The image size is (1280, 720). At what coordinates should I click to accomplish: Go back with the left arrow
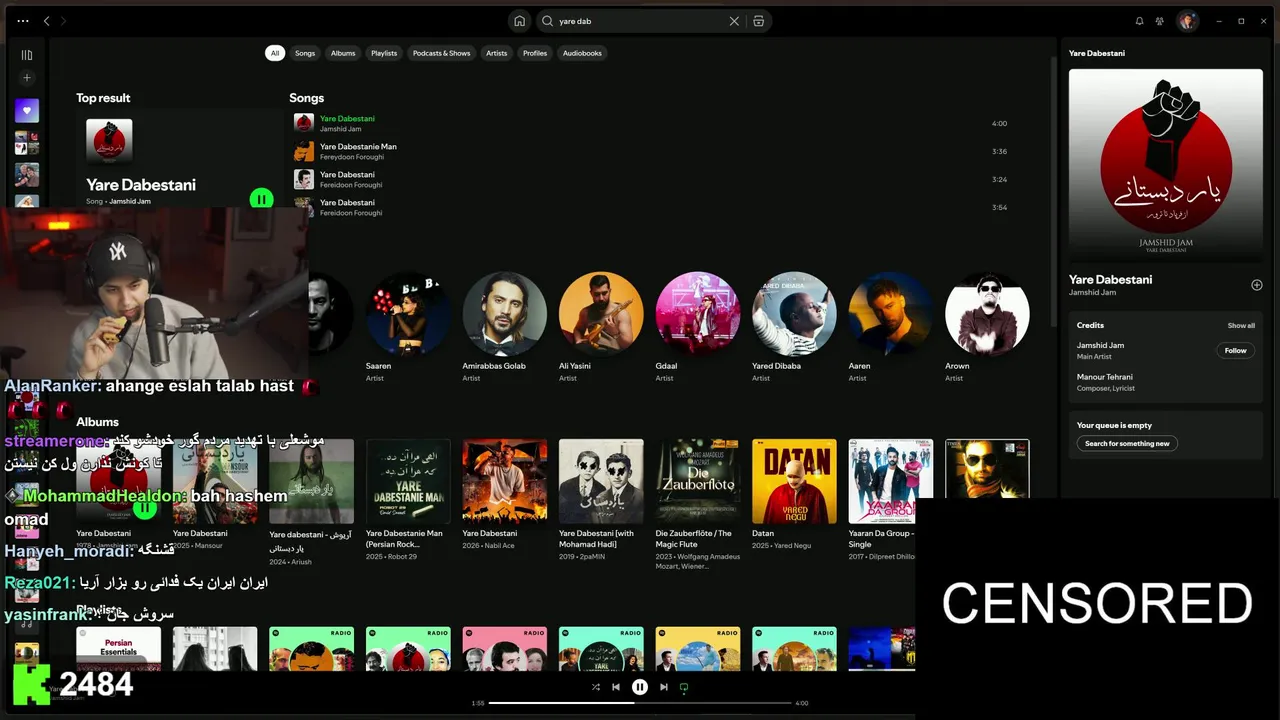click(46, 21)
